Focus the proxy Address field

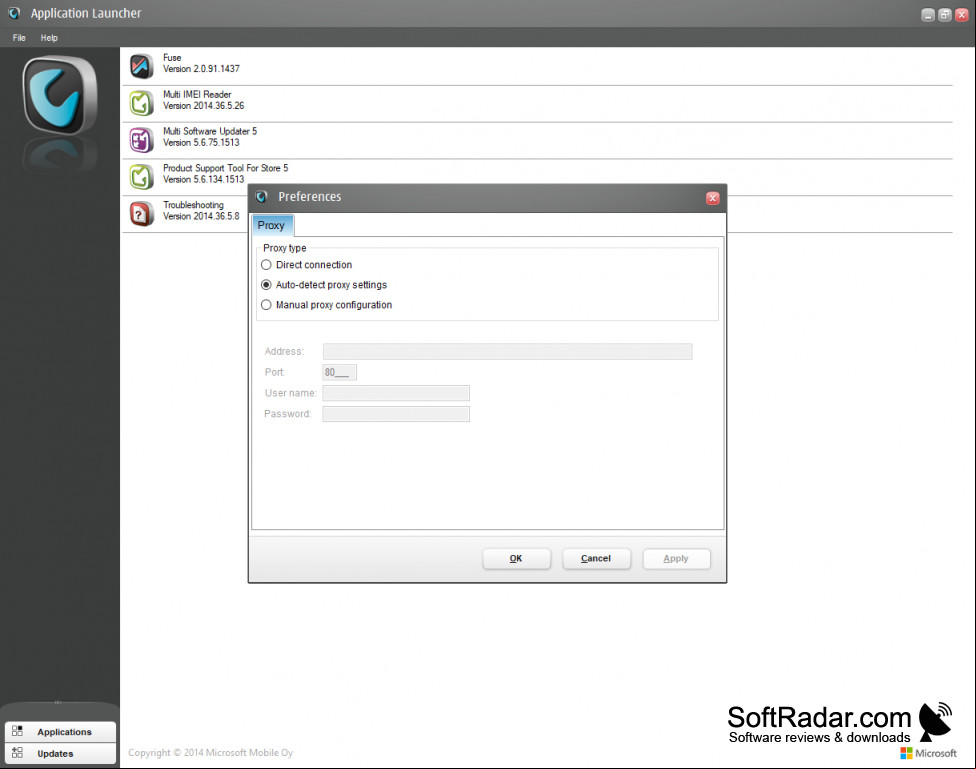tap(507, 351)
